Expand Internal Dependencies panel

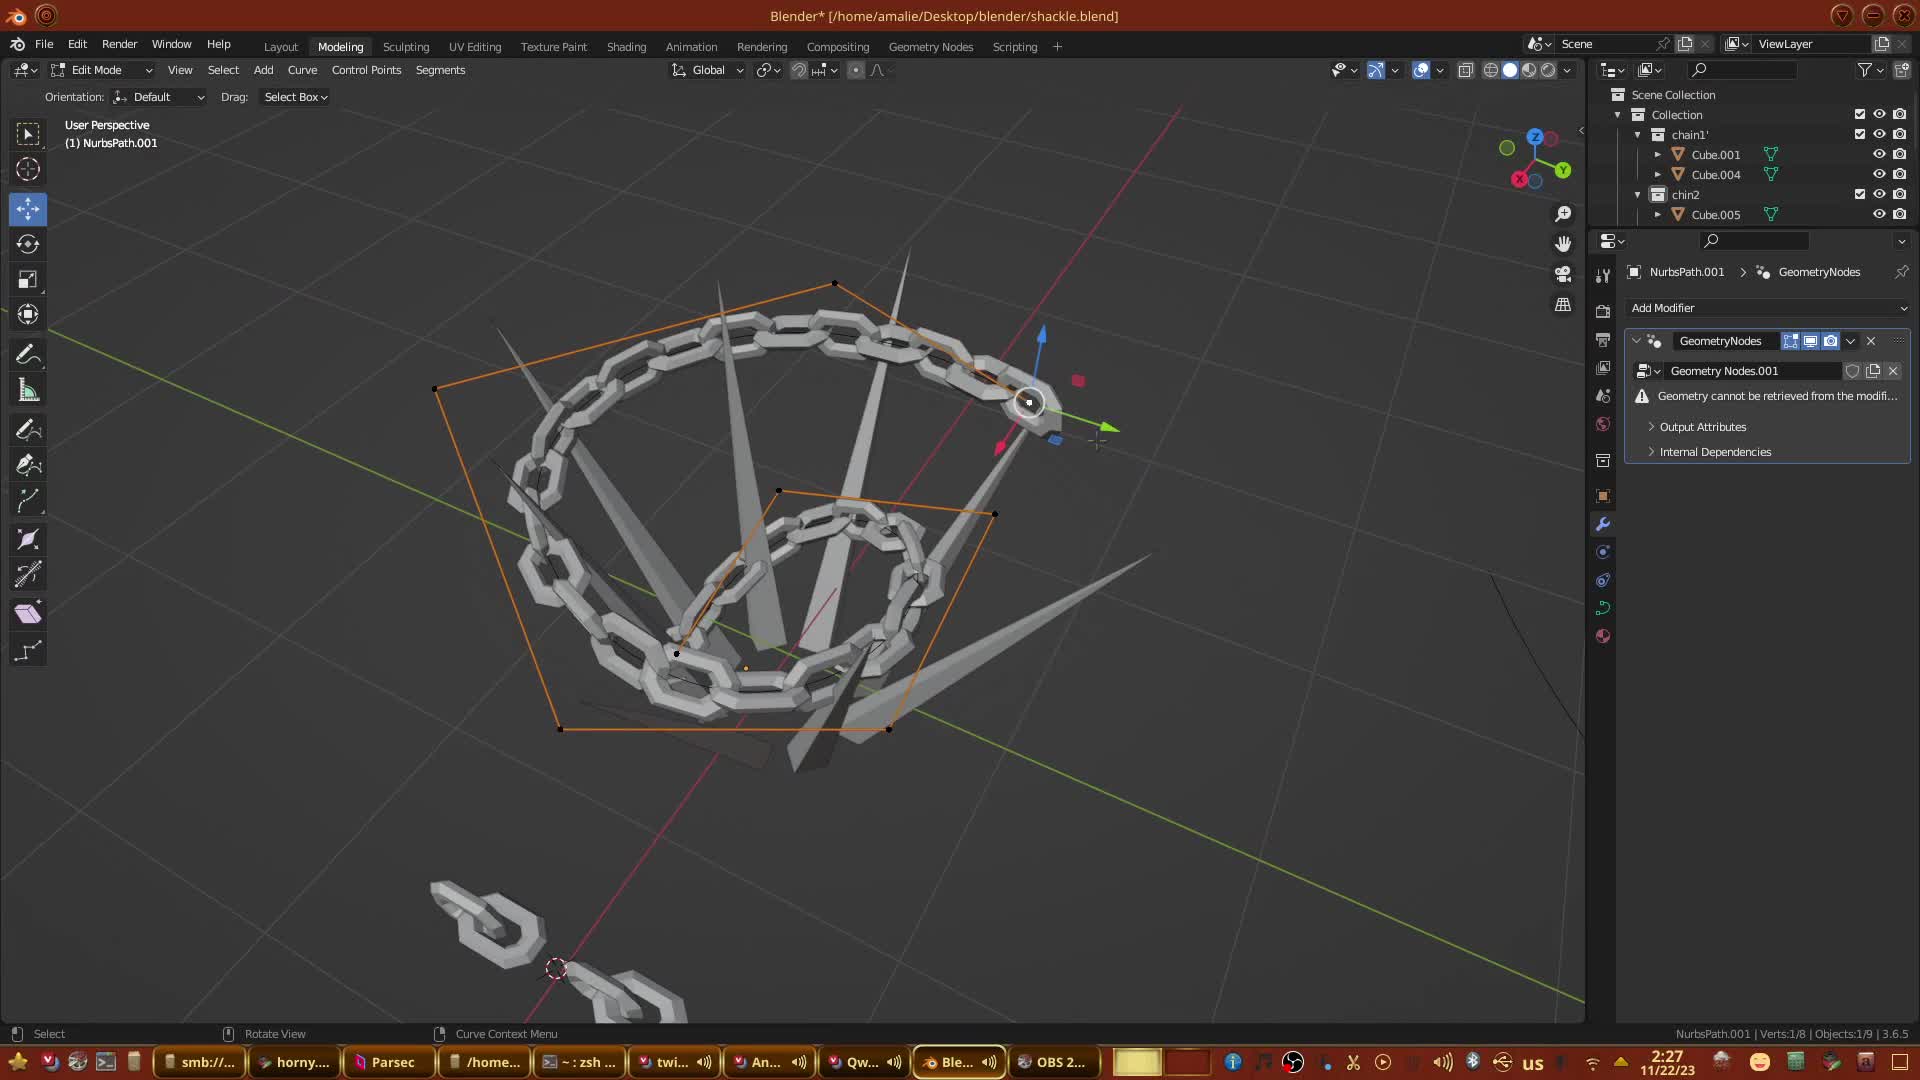pyautogui.click(x=1714, y=452)
